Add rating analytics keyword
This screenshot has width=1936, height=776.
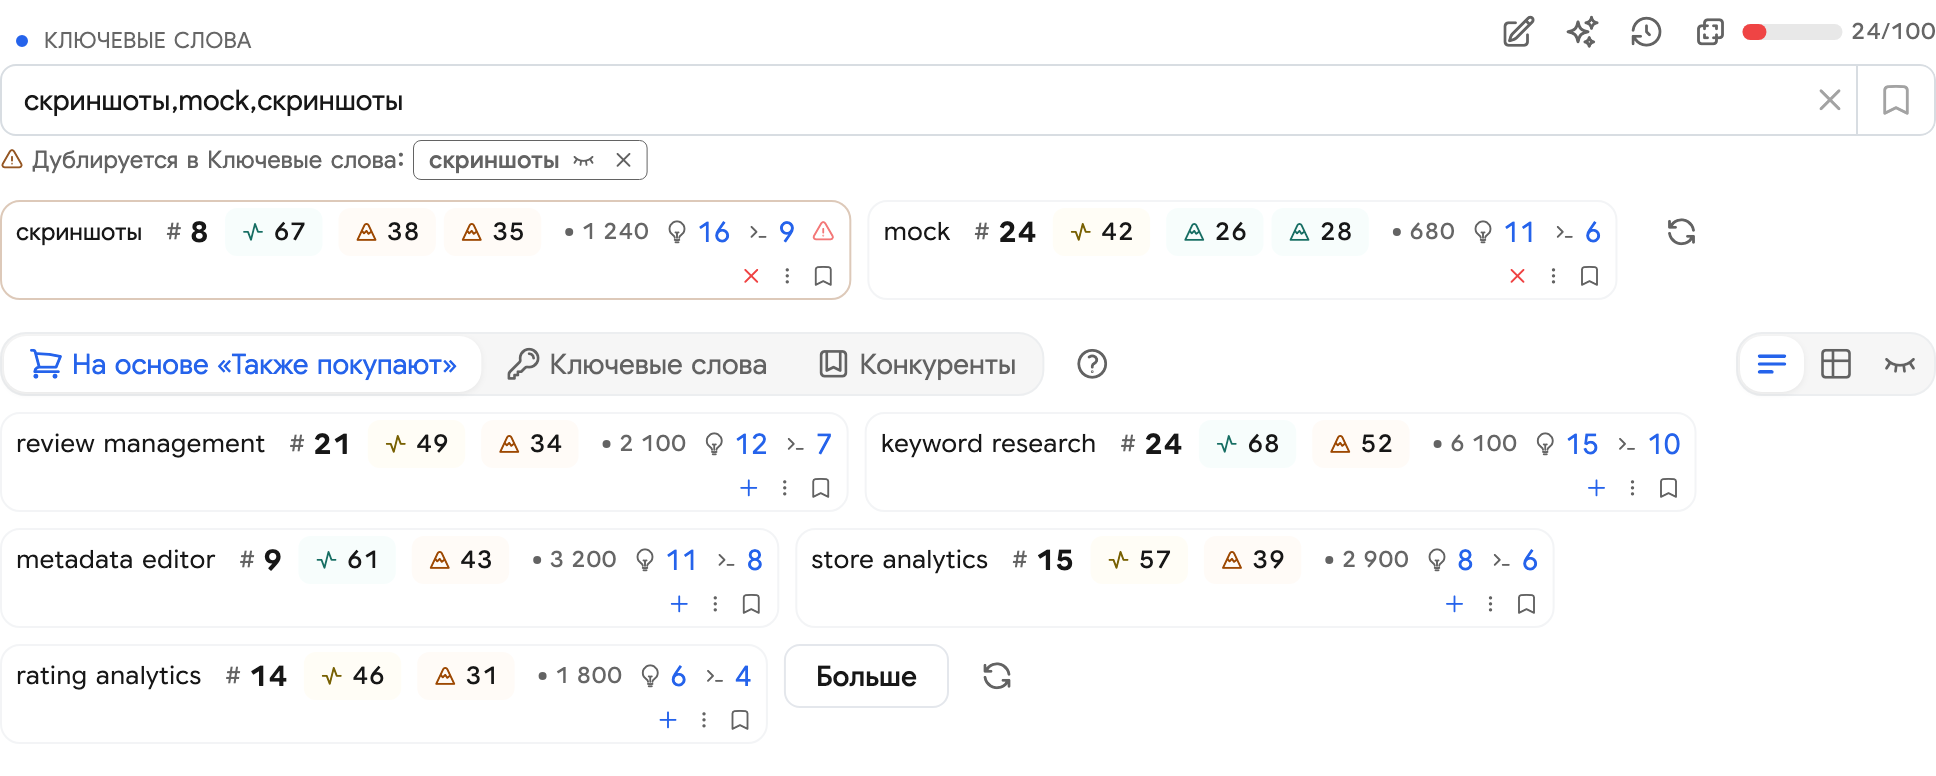(668, 720)
